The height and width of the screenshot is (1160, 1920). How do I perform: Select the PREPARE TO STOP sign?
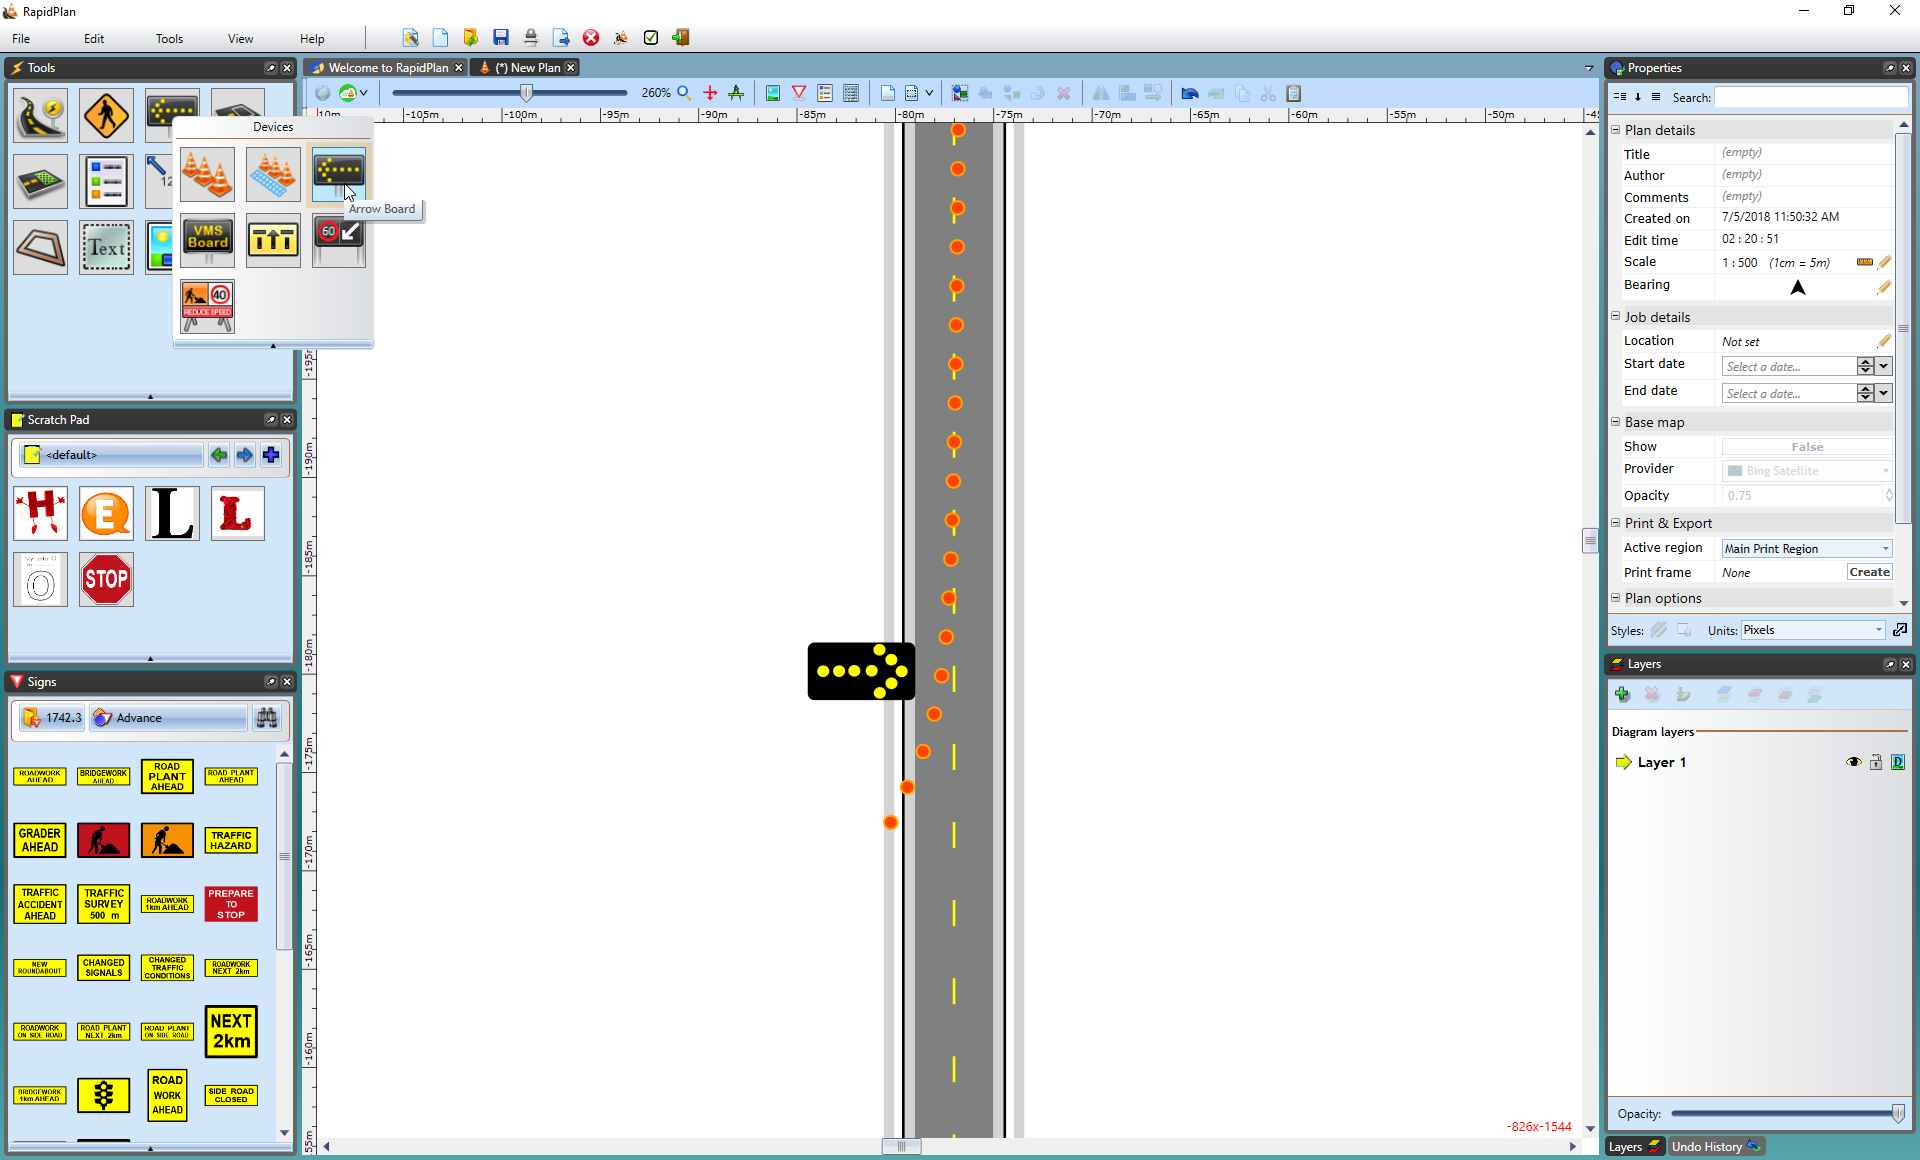point(231,904)
